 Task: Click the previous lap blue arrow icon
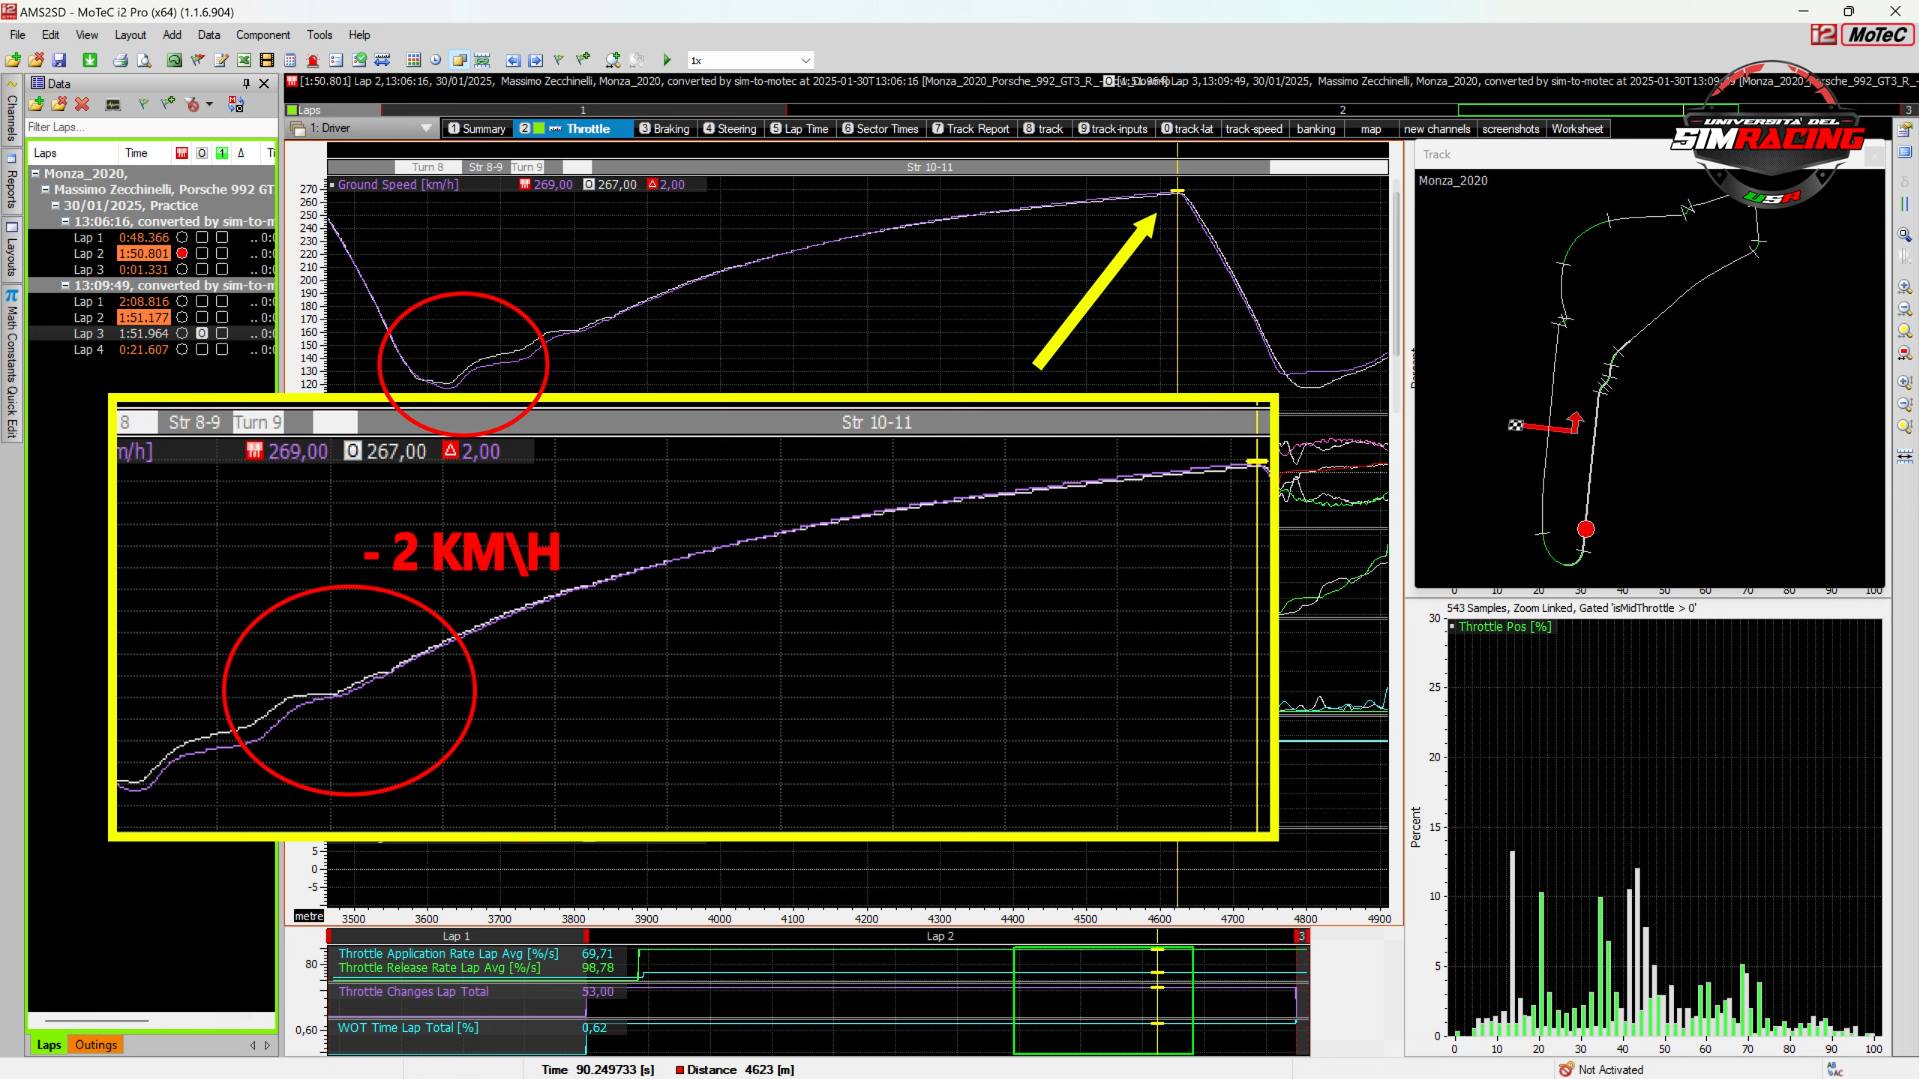pyautogui.click(x=513, y=60)
